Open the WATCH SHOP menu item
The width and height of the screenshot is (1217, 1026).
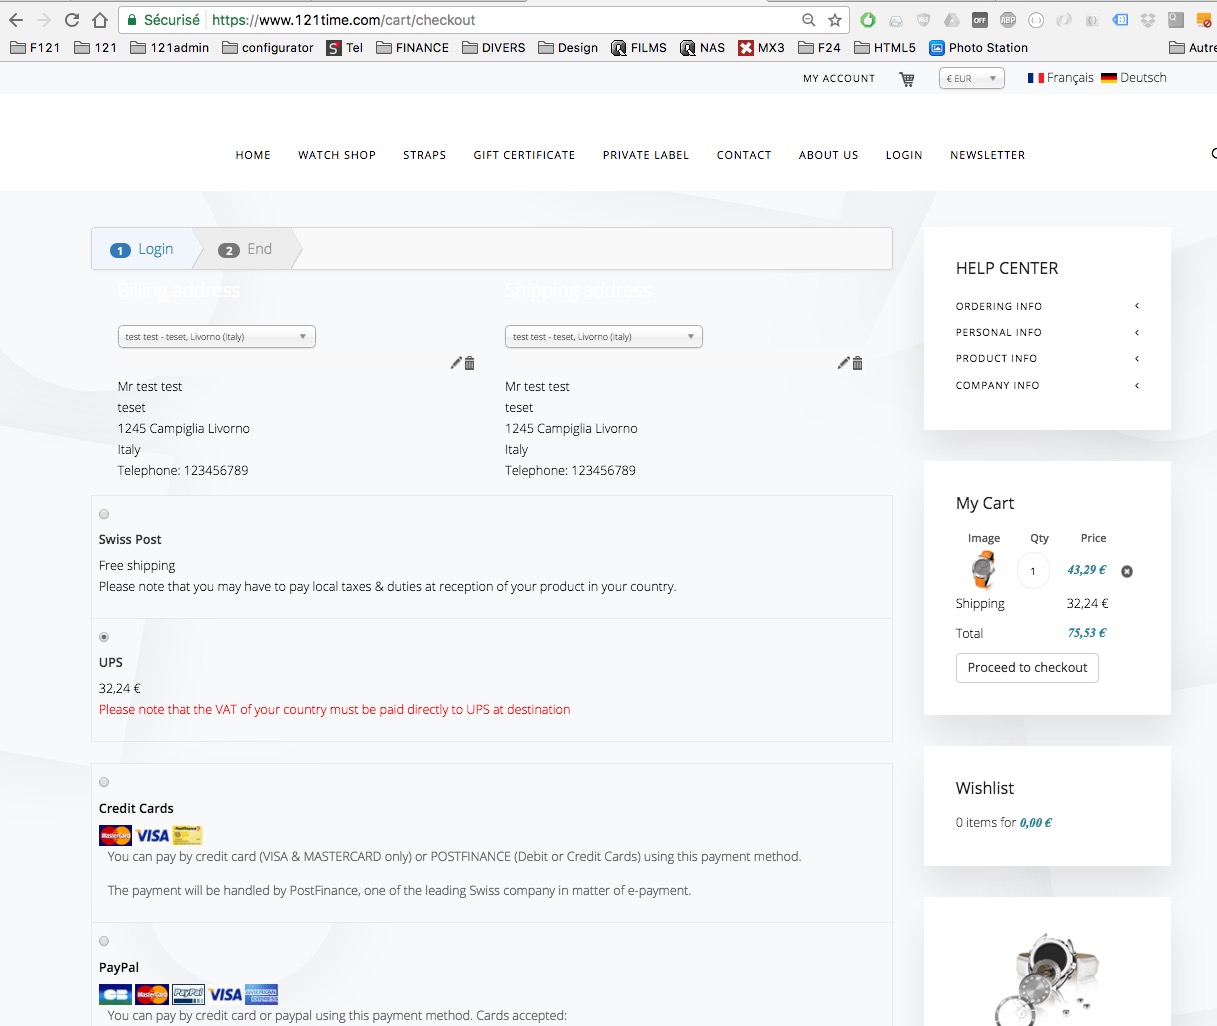(x=337, y=155)
